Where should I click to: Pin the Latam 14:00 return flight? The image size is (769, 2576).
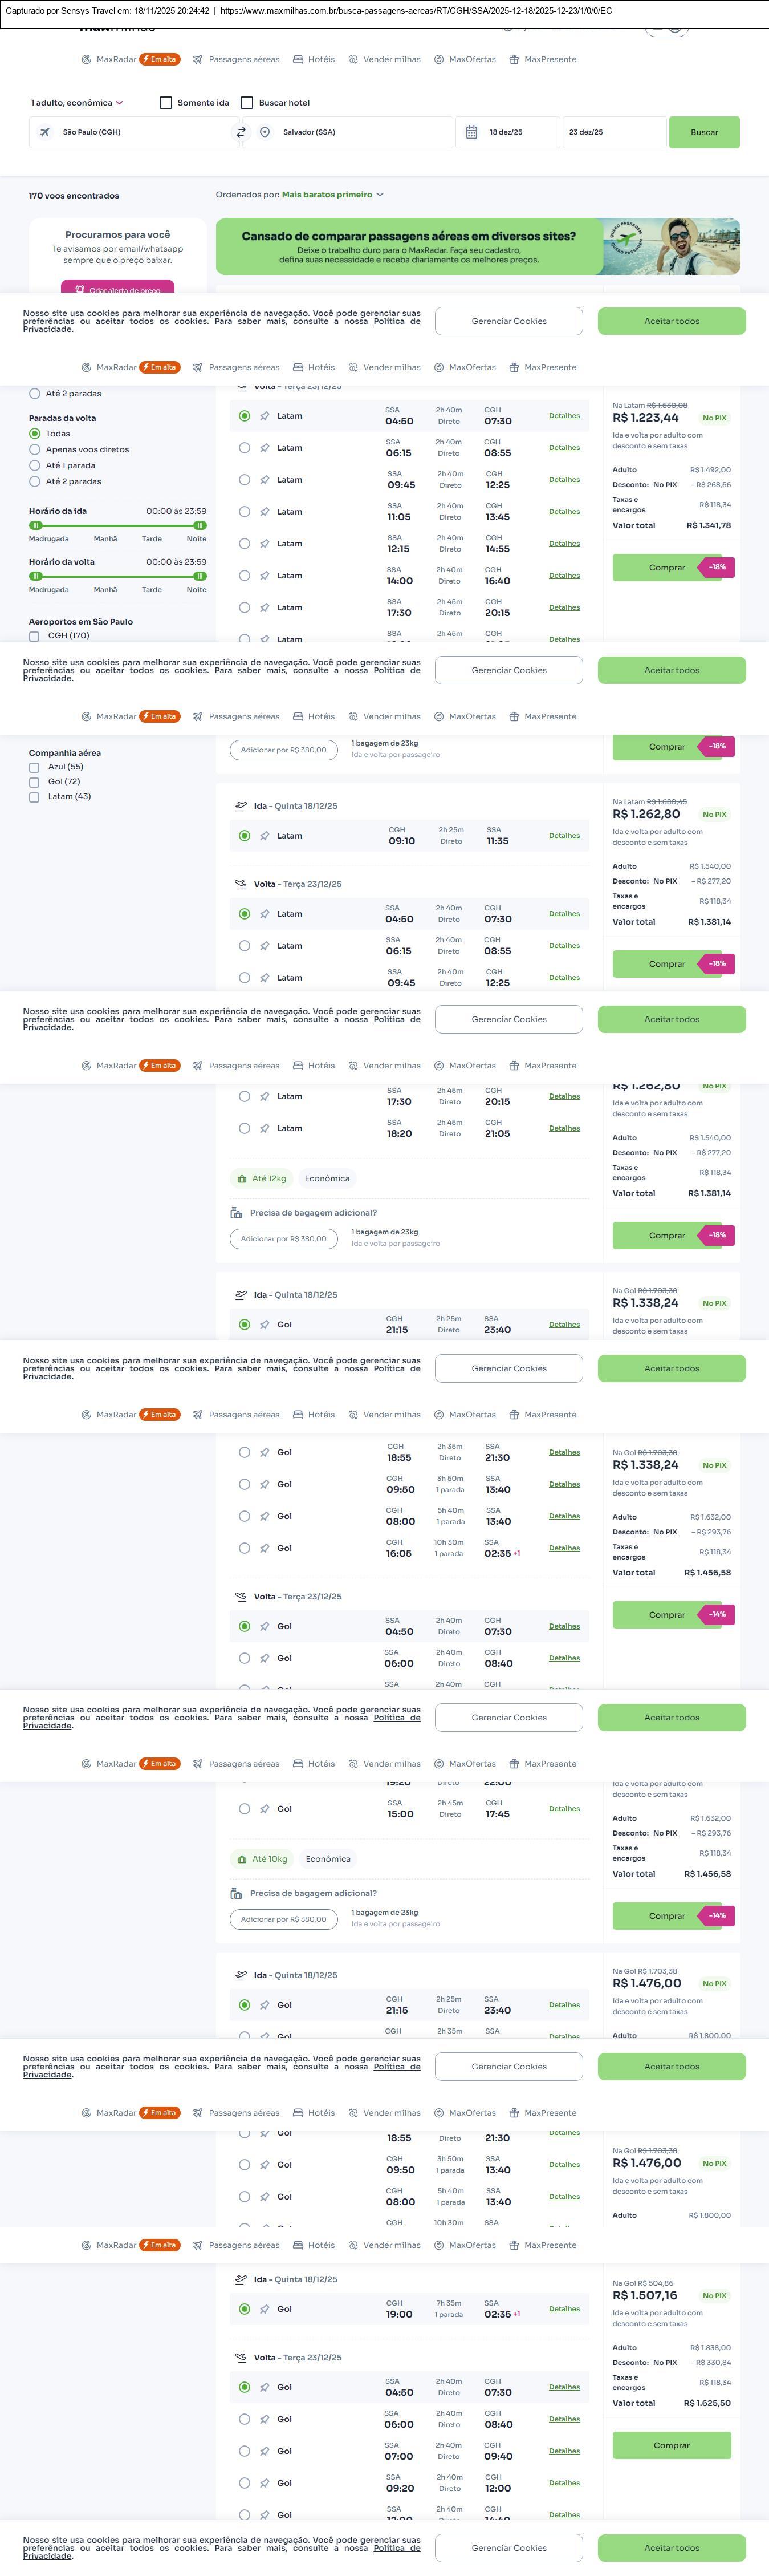click(265, 576)
